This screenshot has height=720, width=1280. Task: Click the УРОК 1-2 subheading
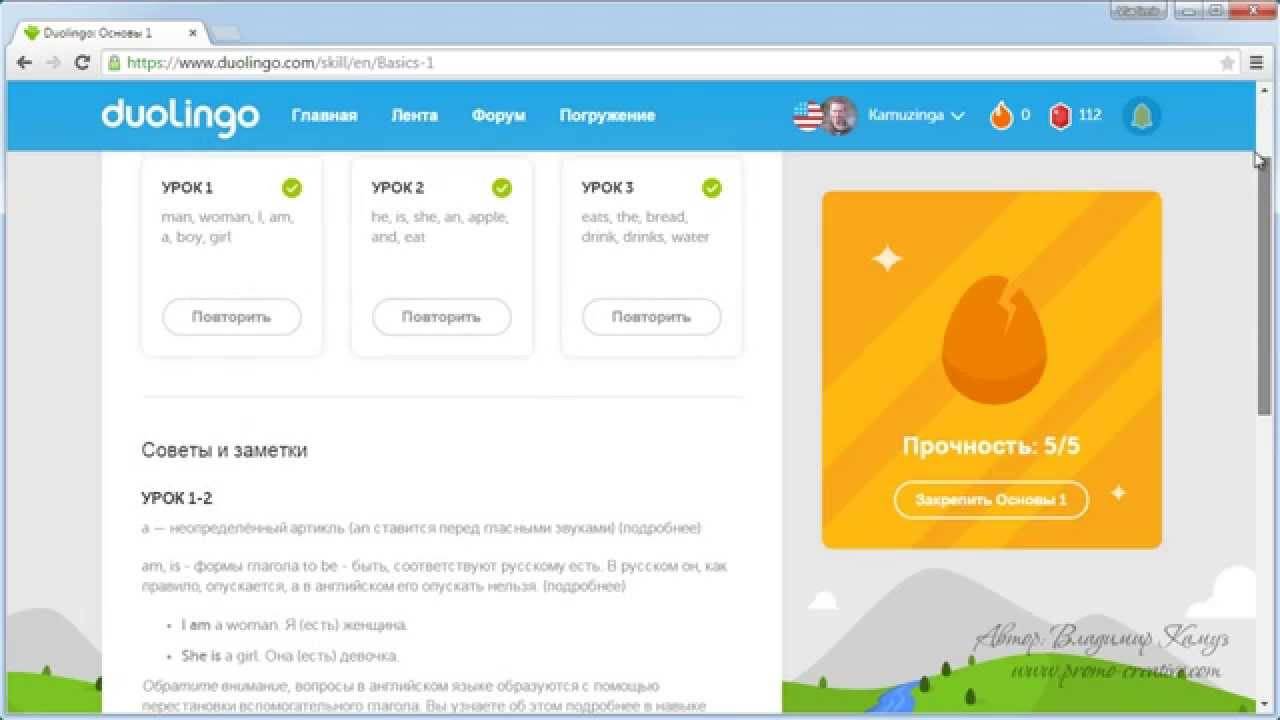pos(177,498)
